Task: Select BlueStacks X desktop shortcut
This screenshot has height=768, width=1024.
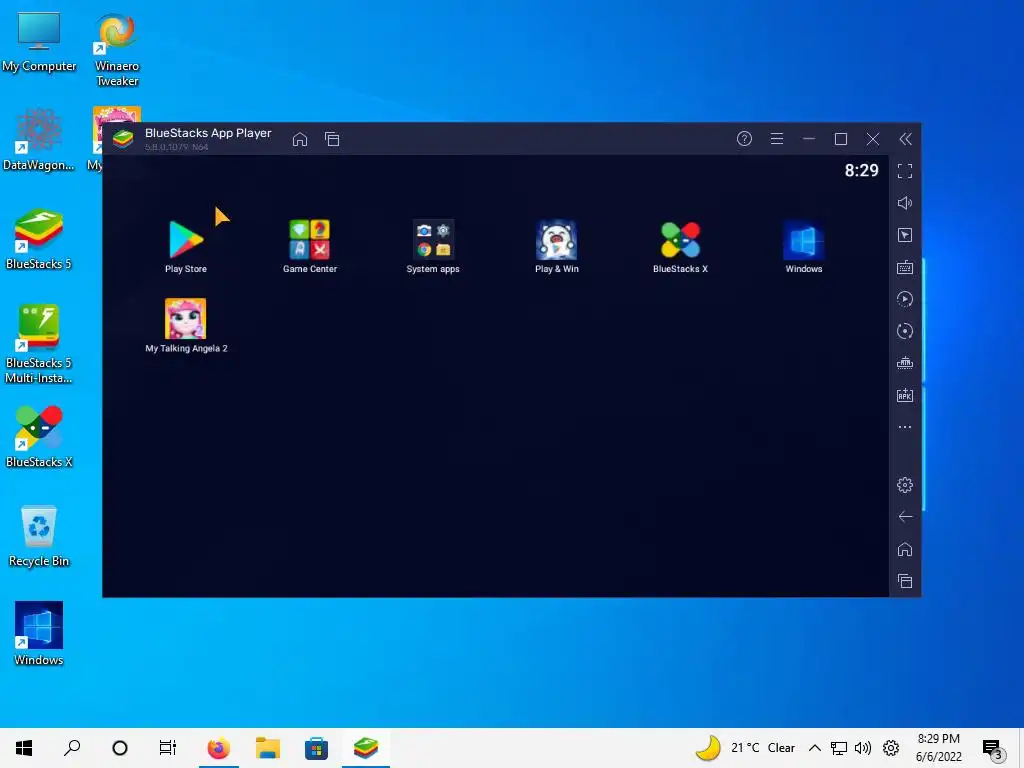Action: pos(39,437)
